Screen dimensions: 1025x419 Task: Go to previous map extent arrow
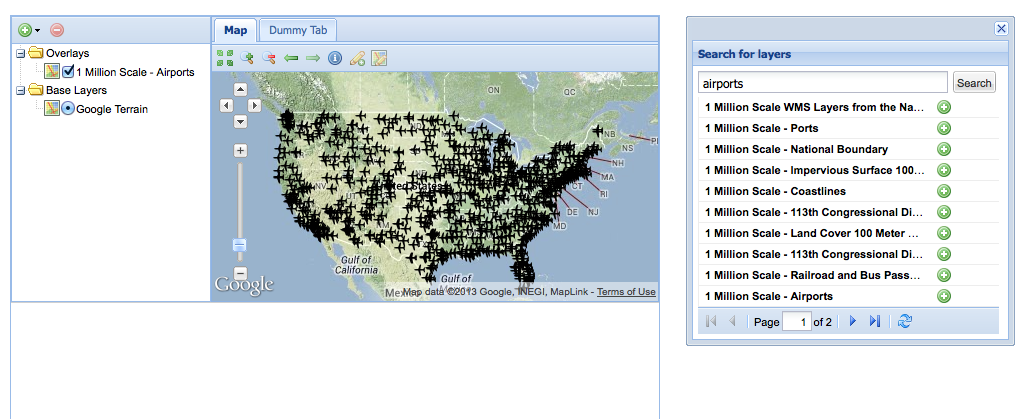pos(291,58)
